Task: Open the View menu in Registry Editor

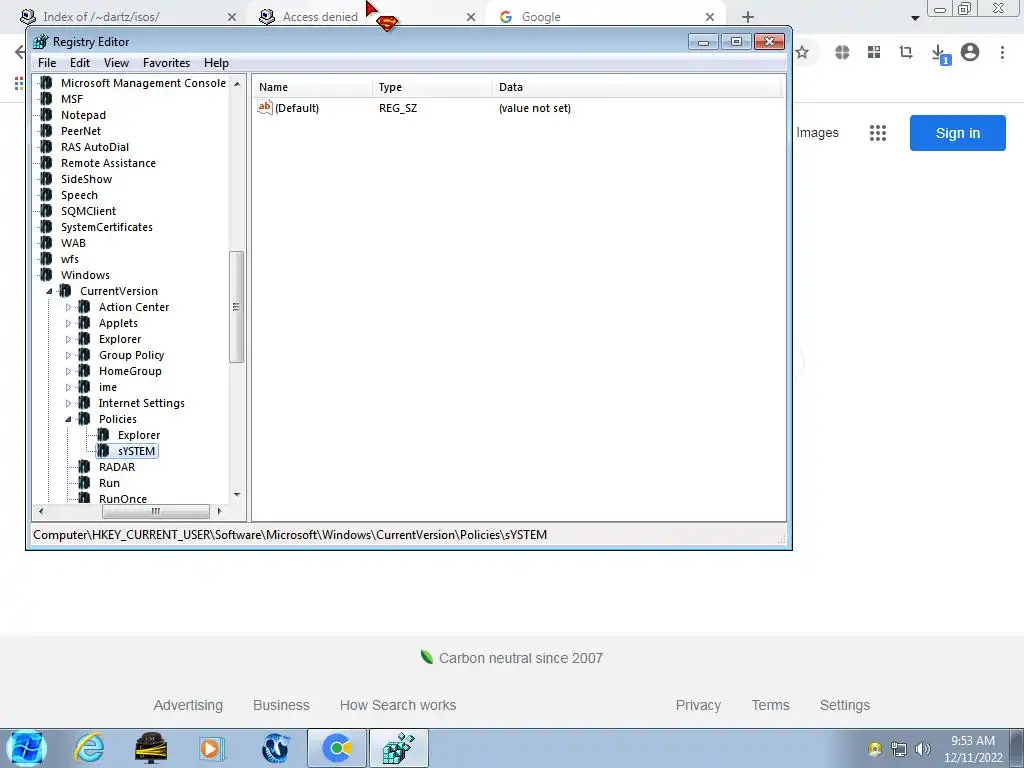Action: click(116, 63)
